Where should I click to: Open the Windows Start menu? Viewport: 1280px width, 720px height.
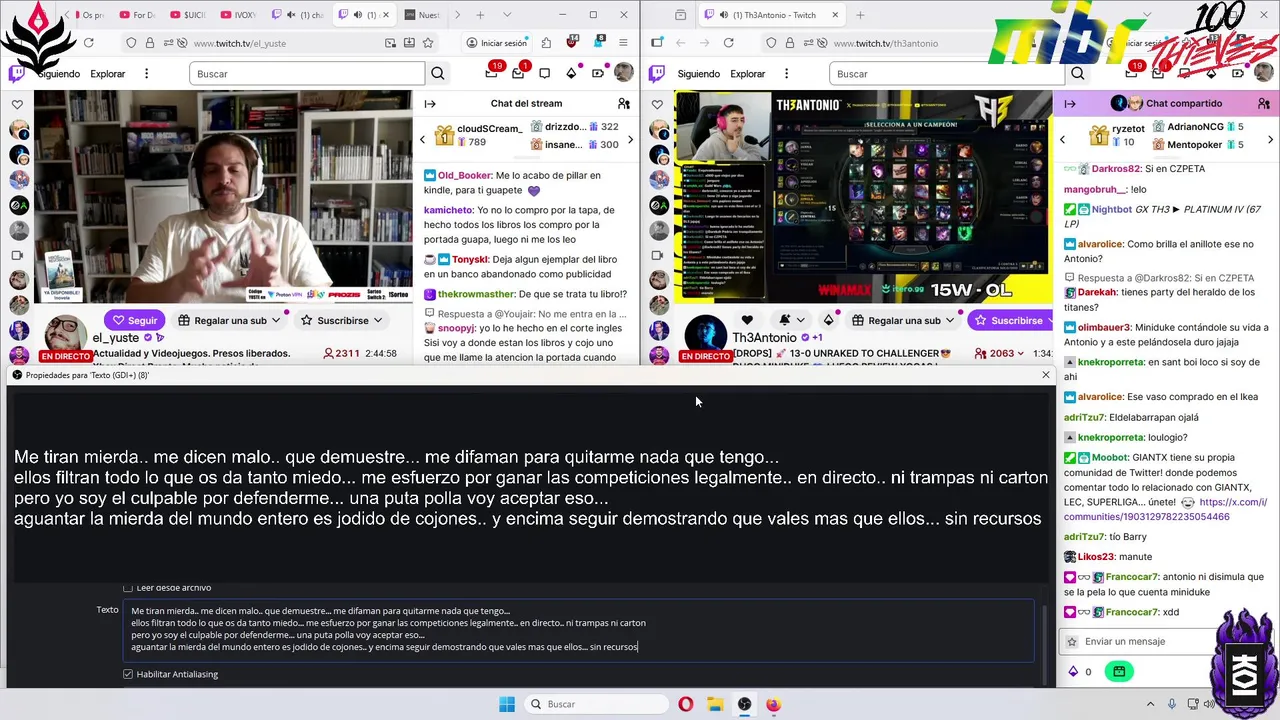click(x=507, y=704)
